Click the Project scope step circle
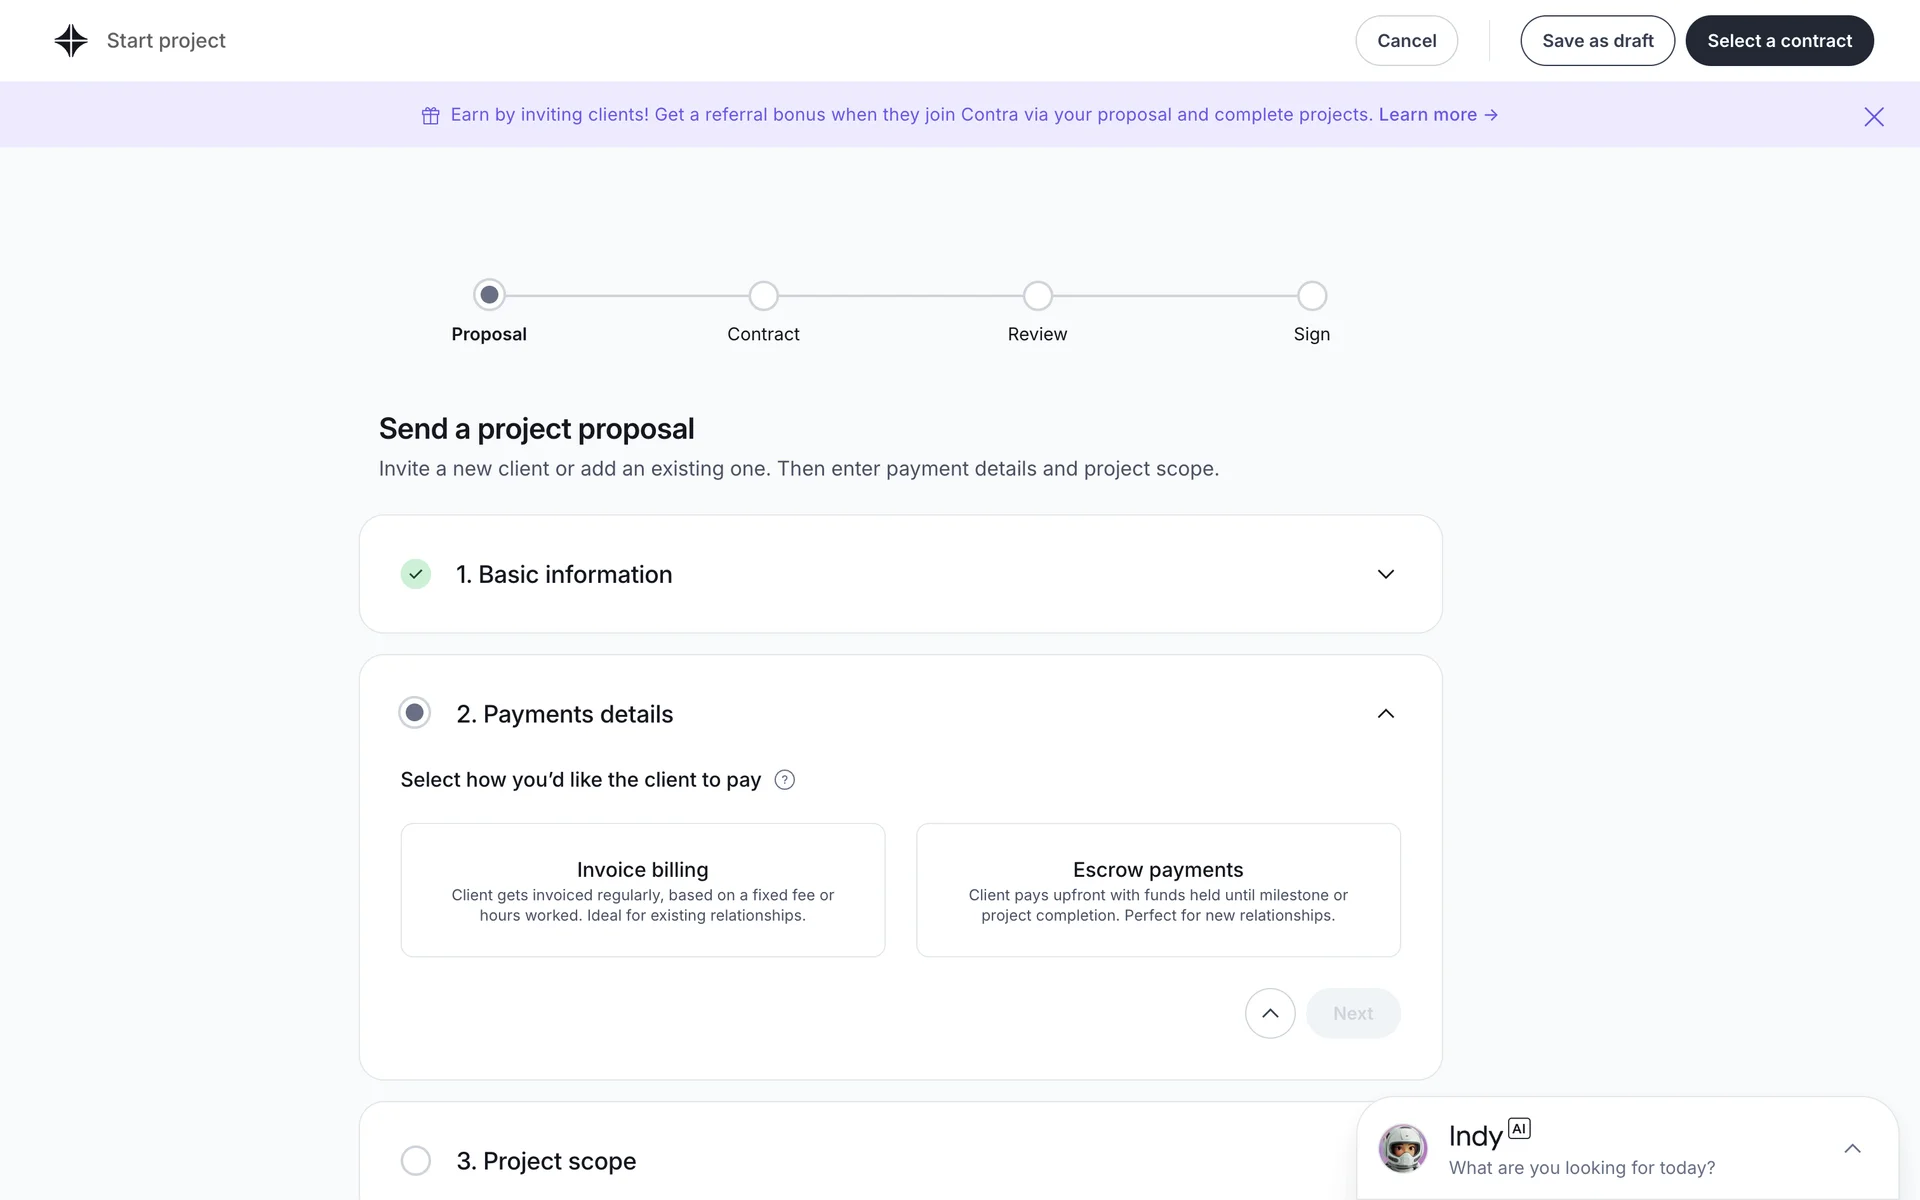The width and height of the screenshot is (1920, 1200). tap(416, 1160)
